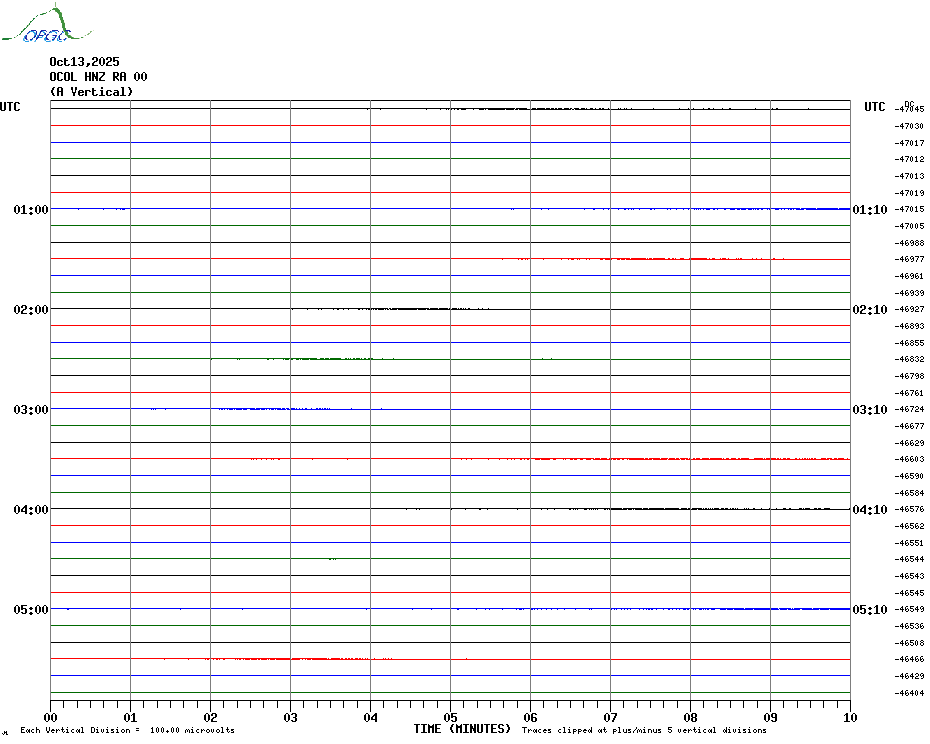Image resolution: width=930 pixels, height=744 pixels.
Task: Click the UTC label at top right
Action: 875,107
